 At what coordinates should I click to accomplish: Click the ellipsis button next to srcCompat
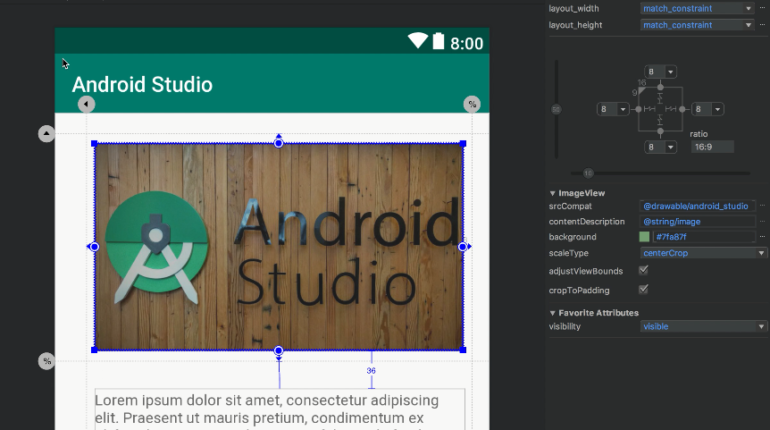pos(763,205)
